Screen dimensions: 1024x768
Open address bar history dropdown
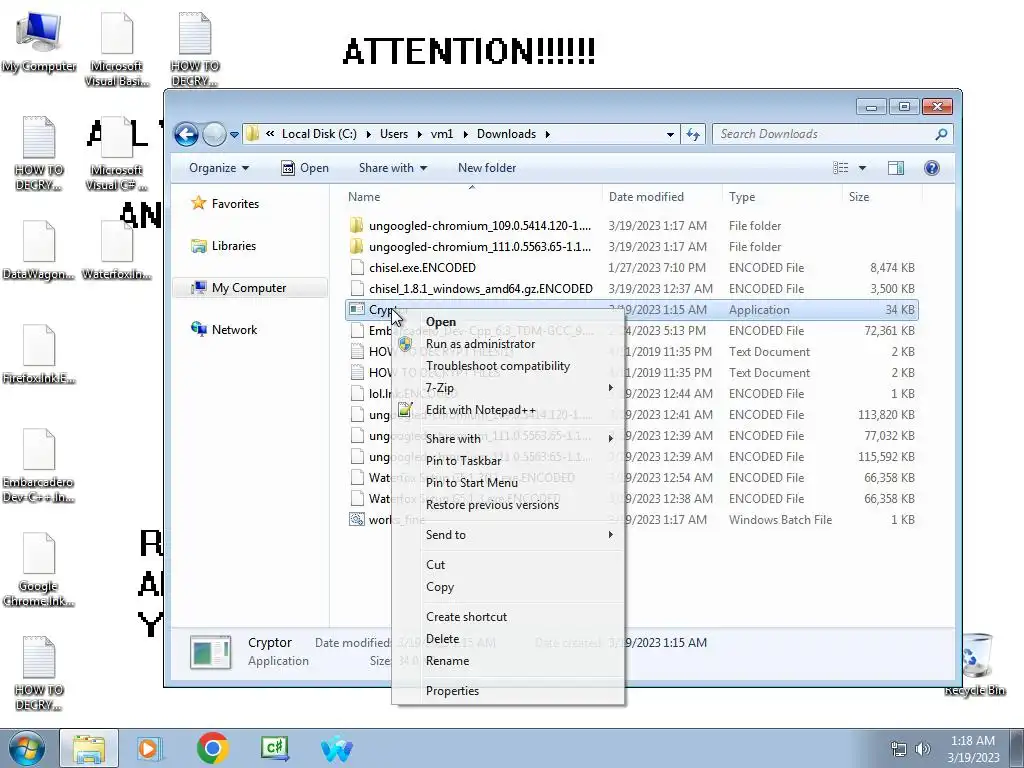coord(670,135)
